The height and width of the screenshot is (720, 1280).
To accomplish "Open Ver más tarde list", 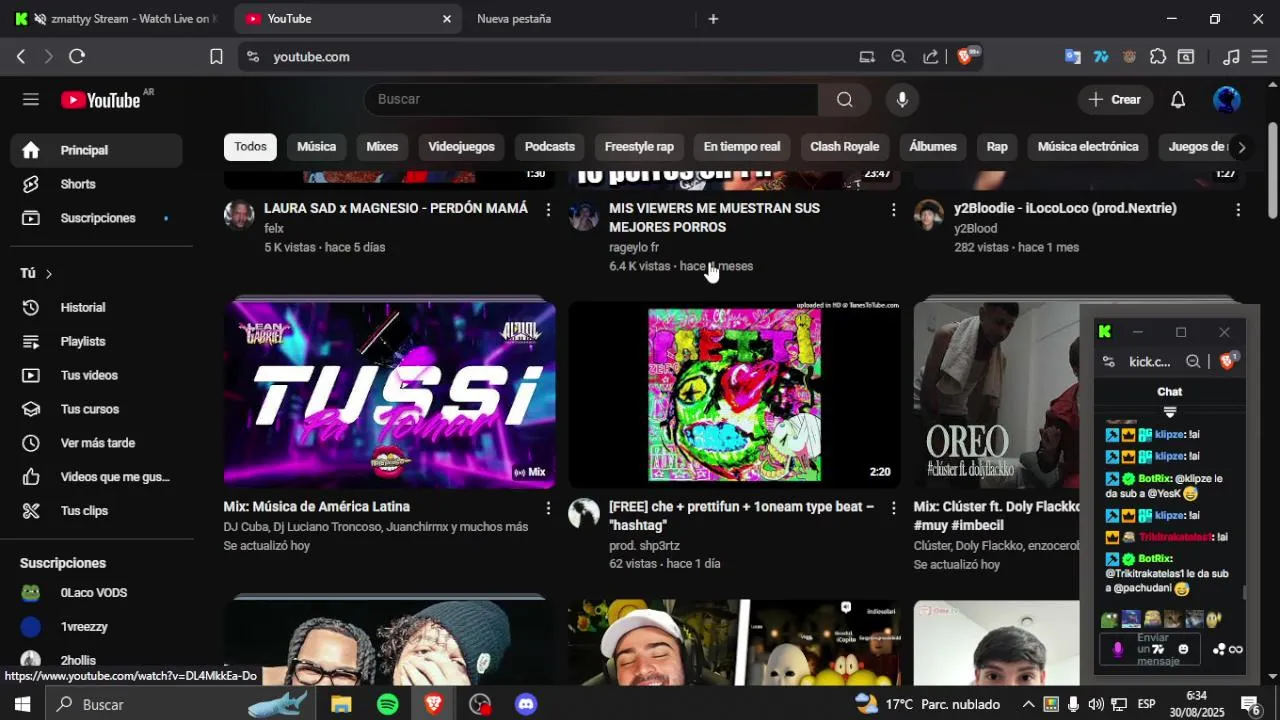I will coord(97,443).
